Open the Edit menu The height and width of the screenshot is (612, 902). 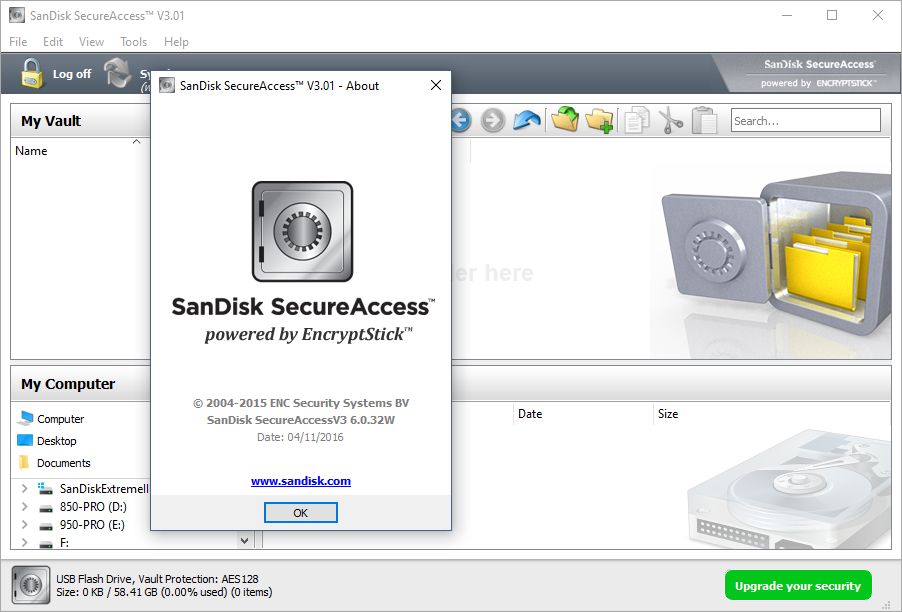click(53, 41)
